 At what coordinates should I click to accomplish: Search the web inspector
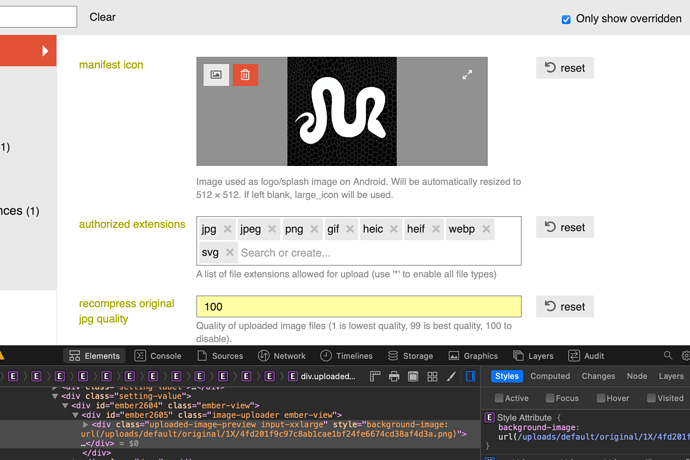pyautogui.click(x=668, y=355)
